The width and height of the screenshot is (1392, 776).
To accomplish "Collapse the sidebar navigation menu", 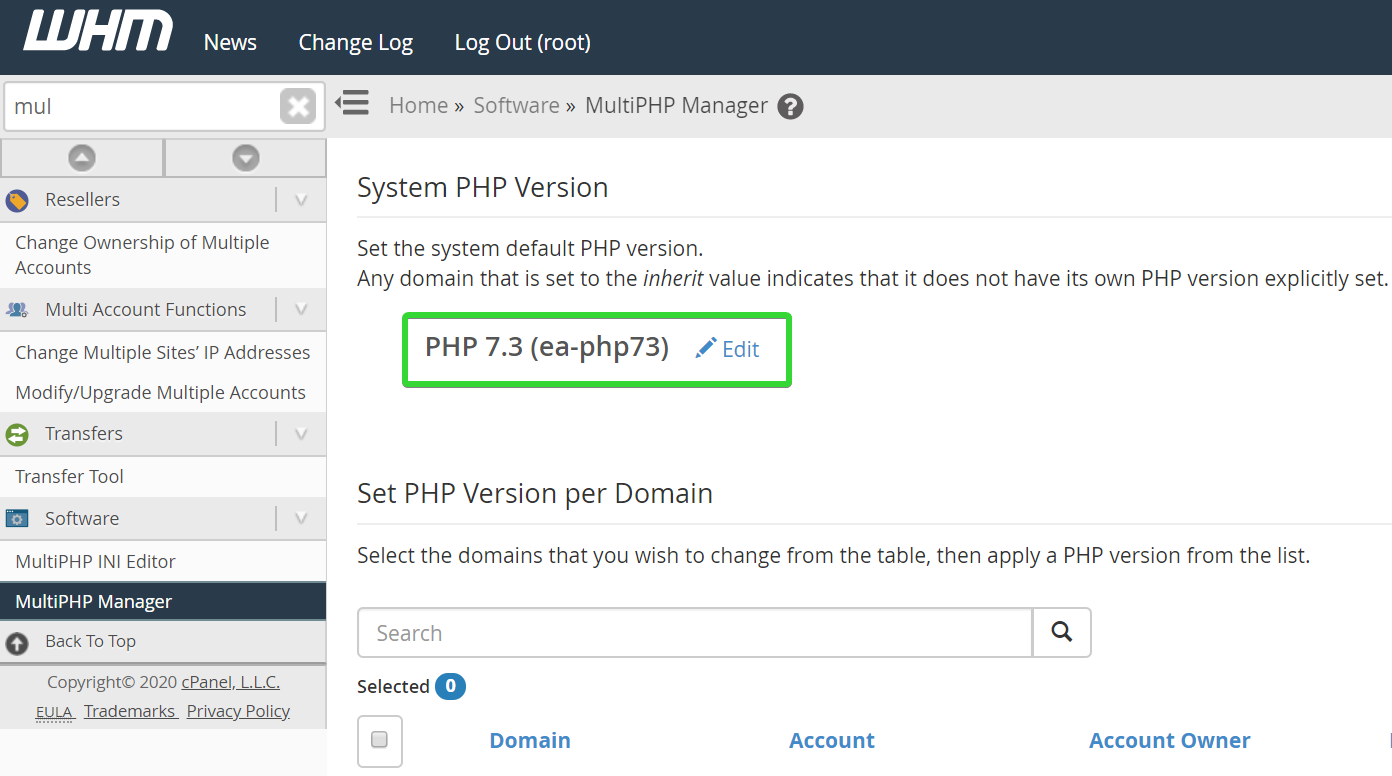I will pyautogui.click(x=352, y=103).
